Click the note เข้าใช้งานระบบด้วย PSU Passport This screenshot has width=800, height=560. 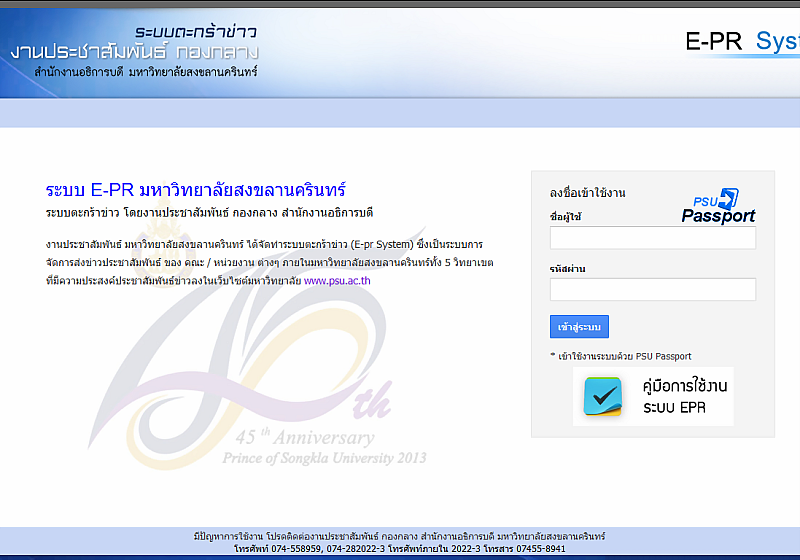pos(621,356)
